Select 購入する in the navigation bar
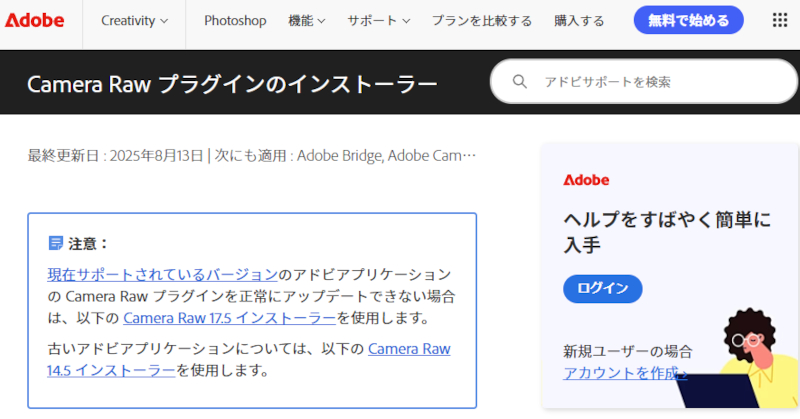The image size is (800, 419). (579, 20)
